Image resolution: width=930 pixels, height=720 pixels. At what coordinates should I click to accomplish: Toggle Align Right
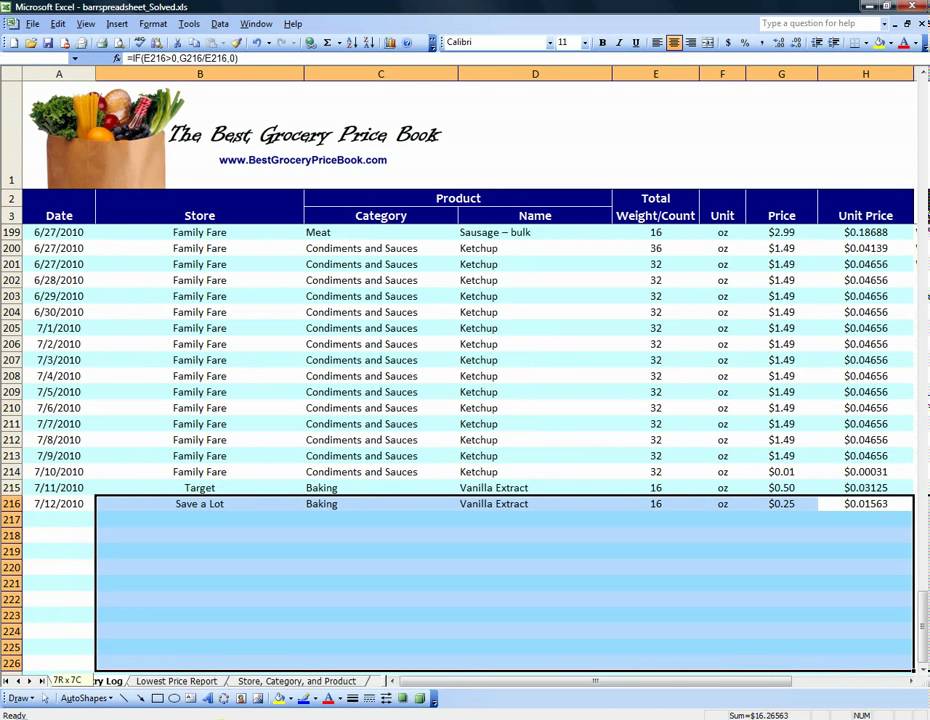tap(690, 43)
